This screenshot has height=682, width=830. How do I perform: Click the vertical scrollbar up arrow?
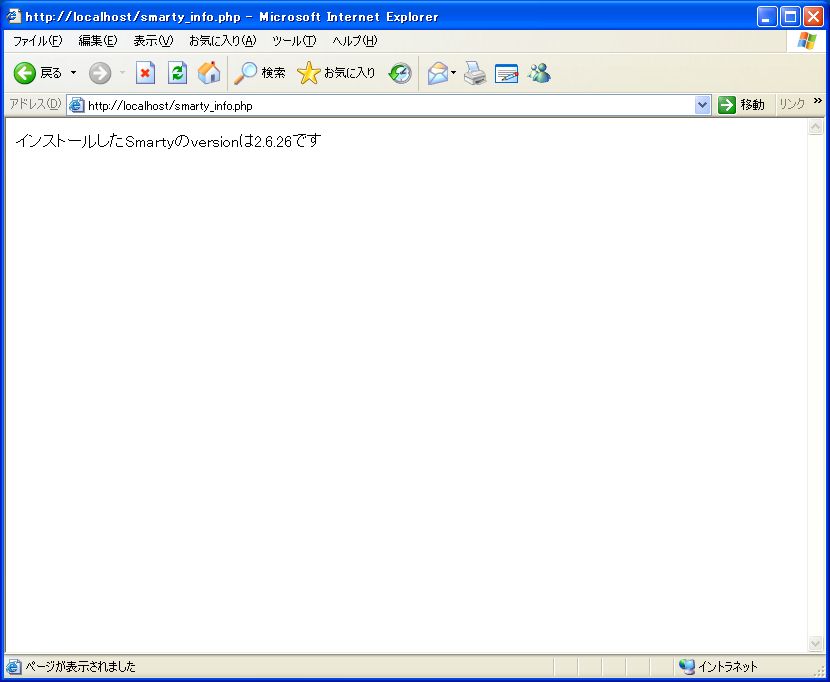(x=815, y=127)
